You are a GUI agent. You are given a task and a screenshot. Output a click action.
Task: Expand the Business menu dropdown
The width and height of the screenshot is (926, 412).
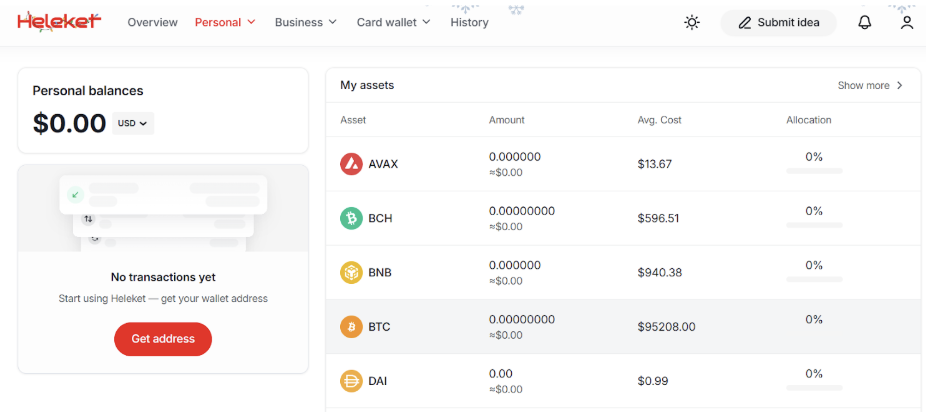point(305,22)
